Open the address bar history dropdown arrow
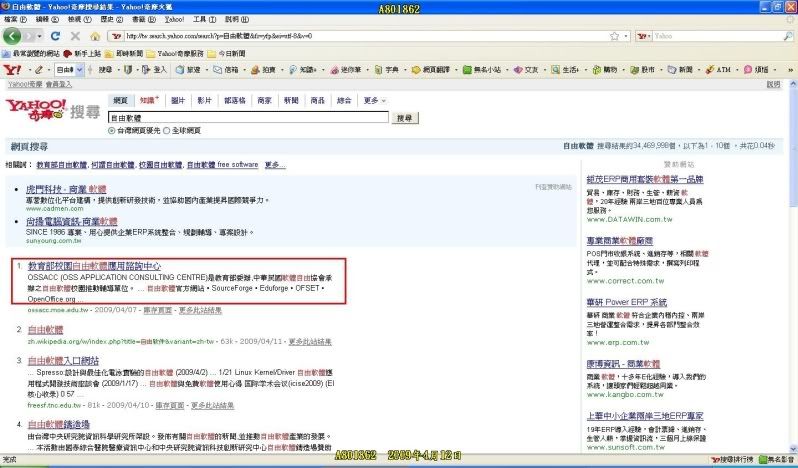 click(x=625, y=36)
